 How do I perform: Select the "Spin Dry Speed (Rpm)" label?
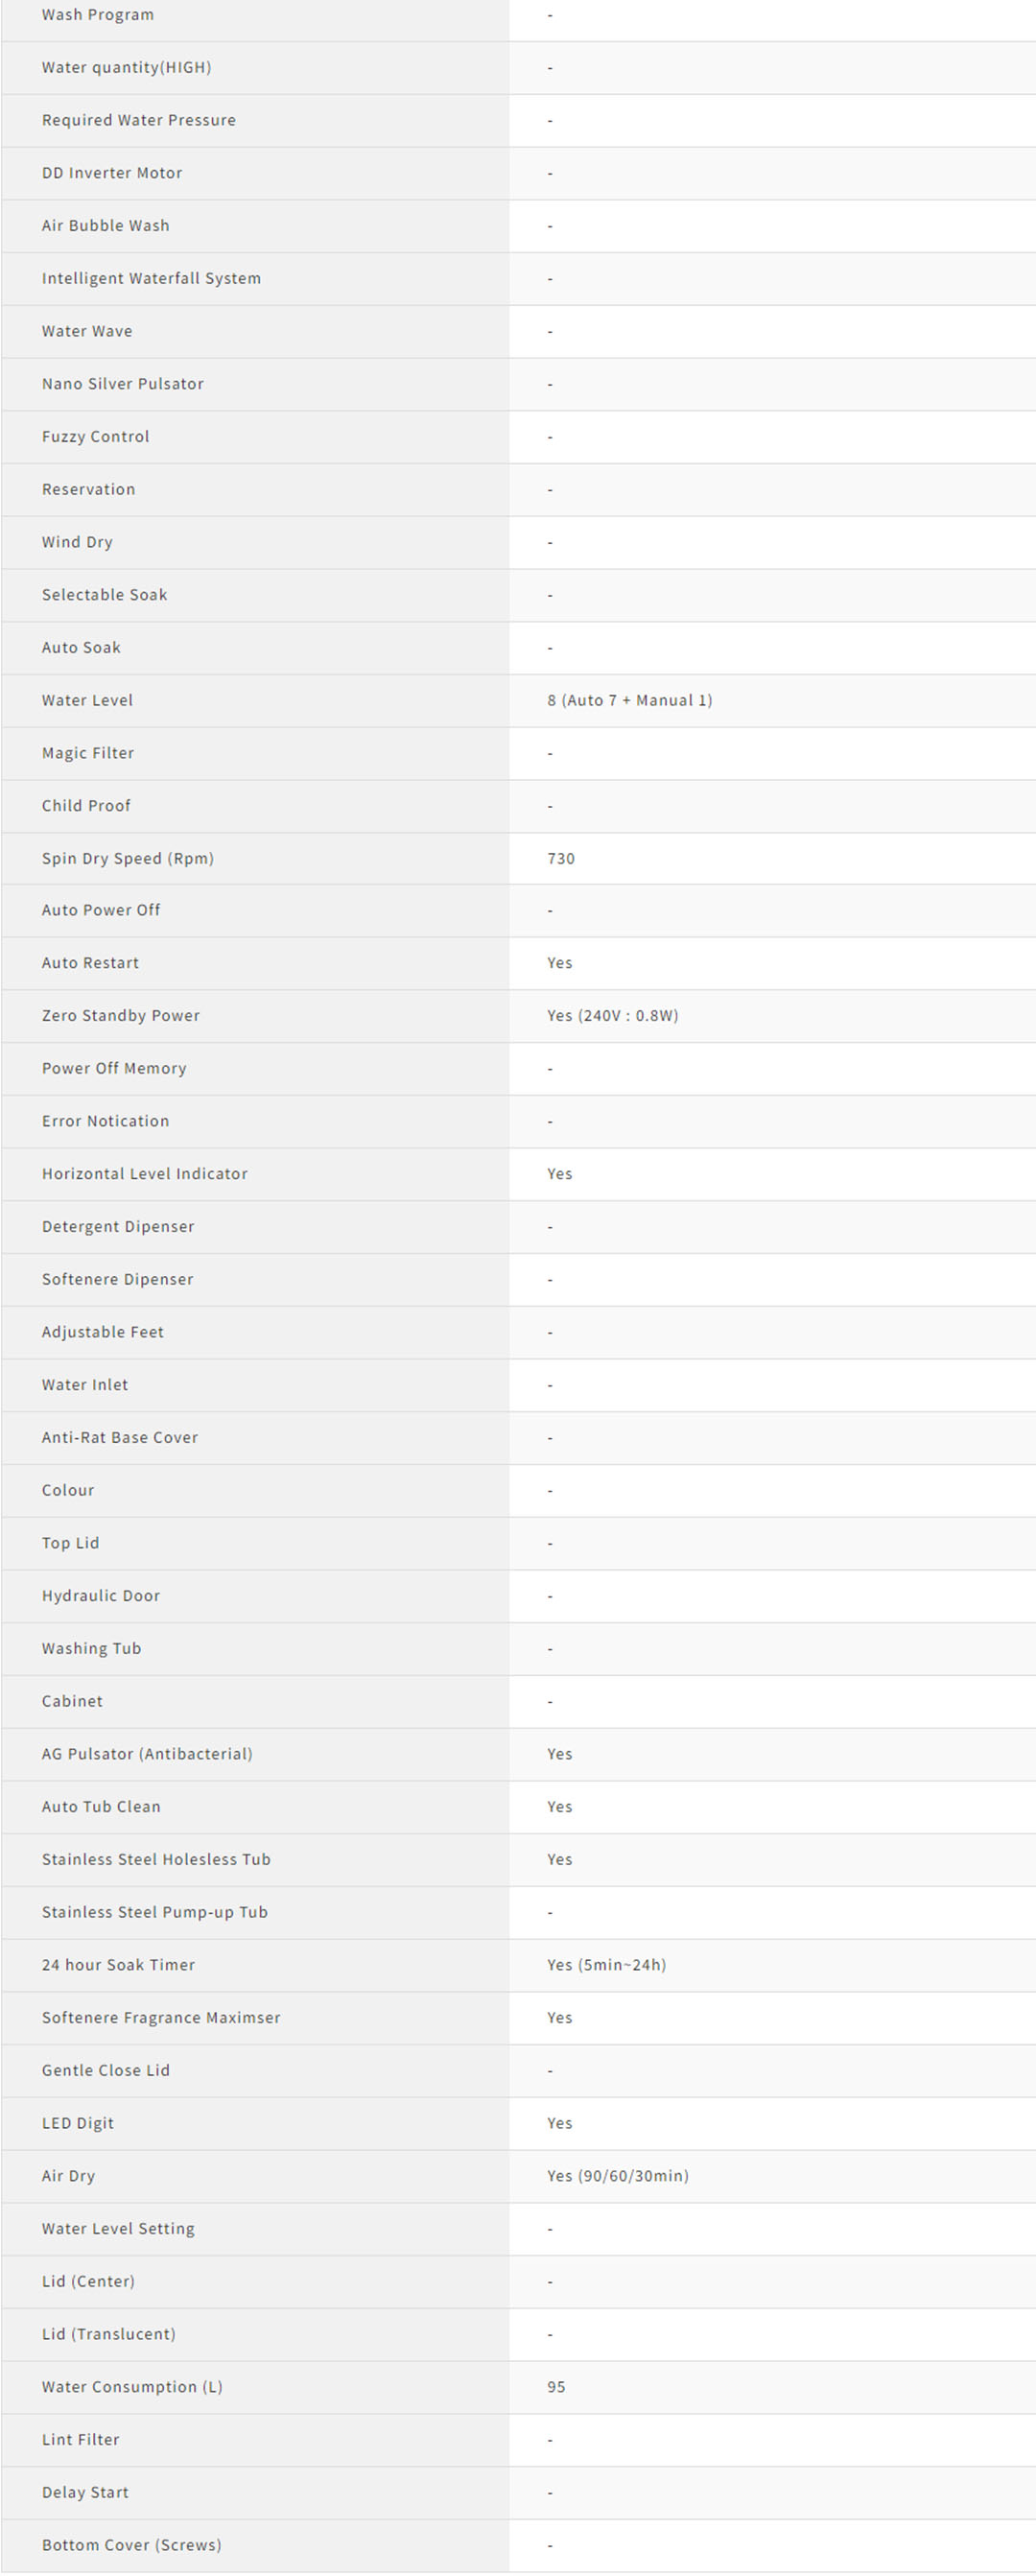click(127, 858)
